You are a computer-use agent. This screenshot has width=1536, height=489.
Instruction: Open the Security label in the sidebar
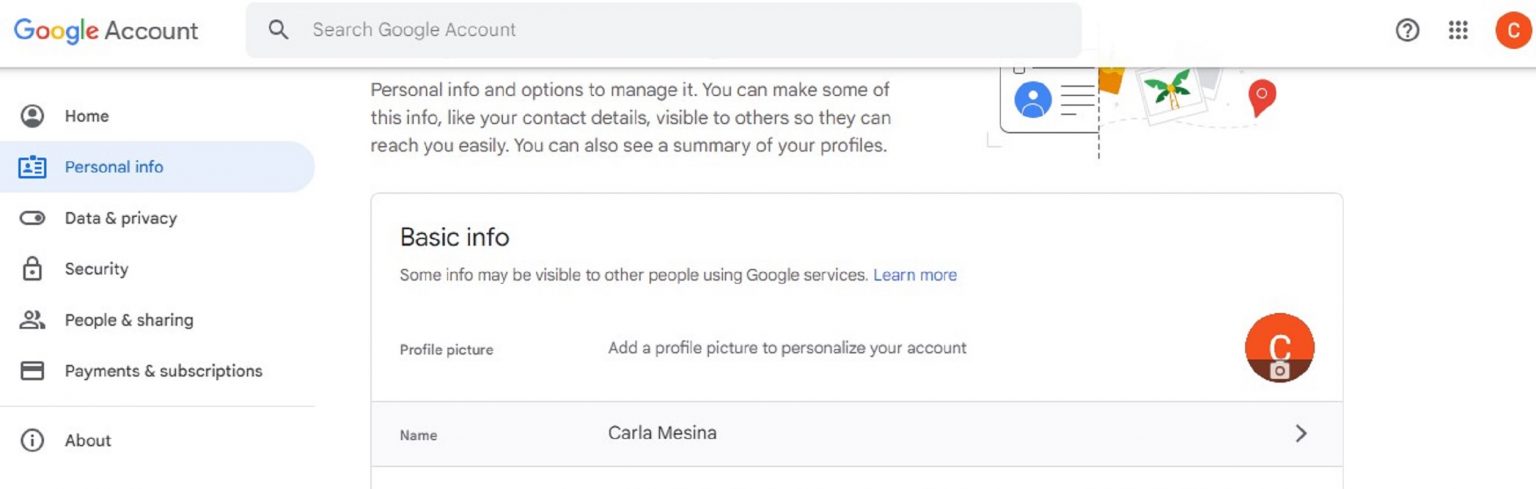[96, 269]
